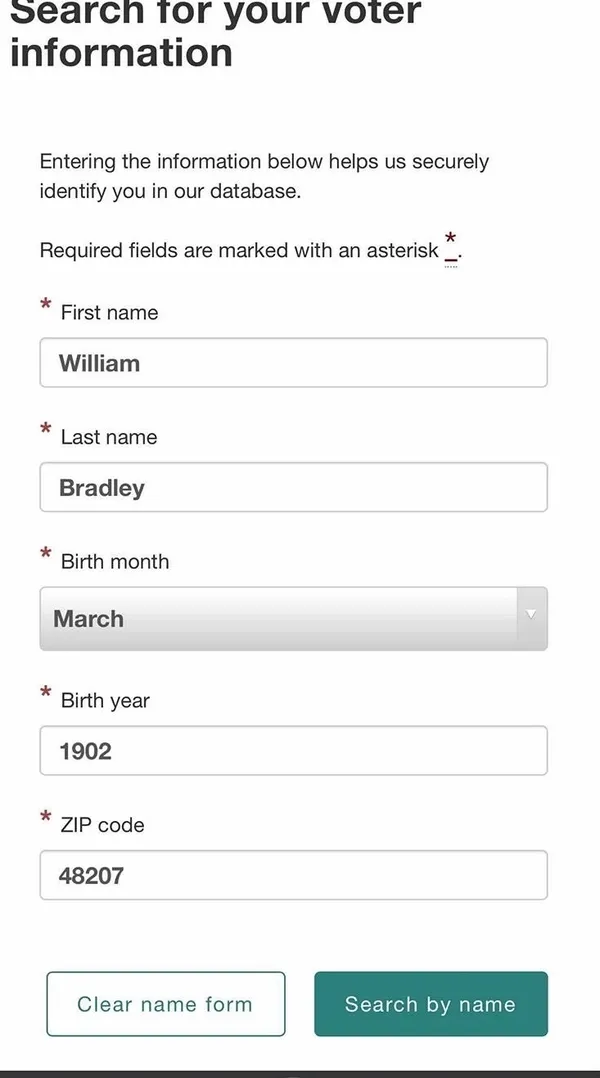Click the red asterisk beside Last name
This screenshot has height=1078, width=600.
pos(46,429)
